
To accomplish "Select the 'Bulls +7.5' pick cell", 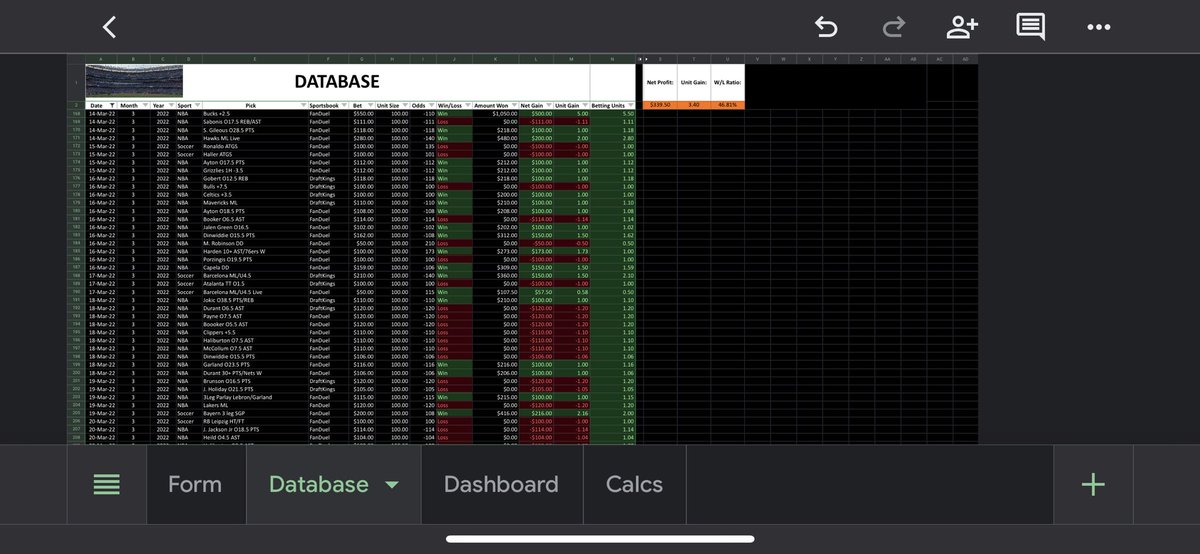I will pyautogui.click(x=255, y=186).
